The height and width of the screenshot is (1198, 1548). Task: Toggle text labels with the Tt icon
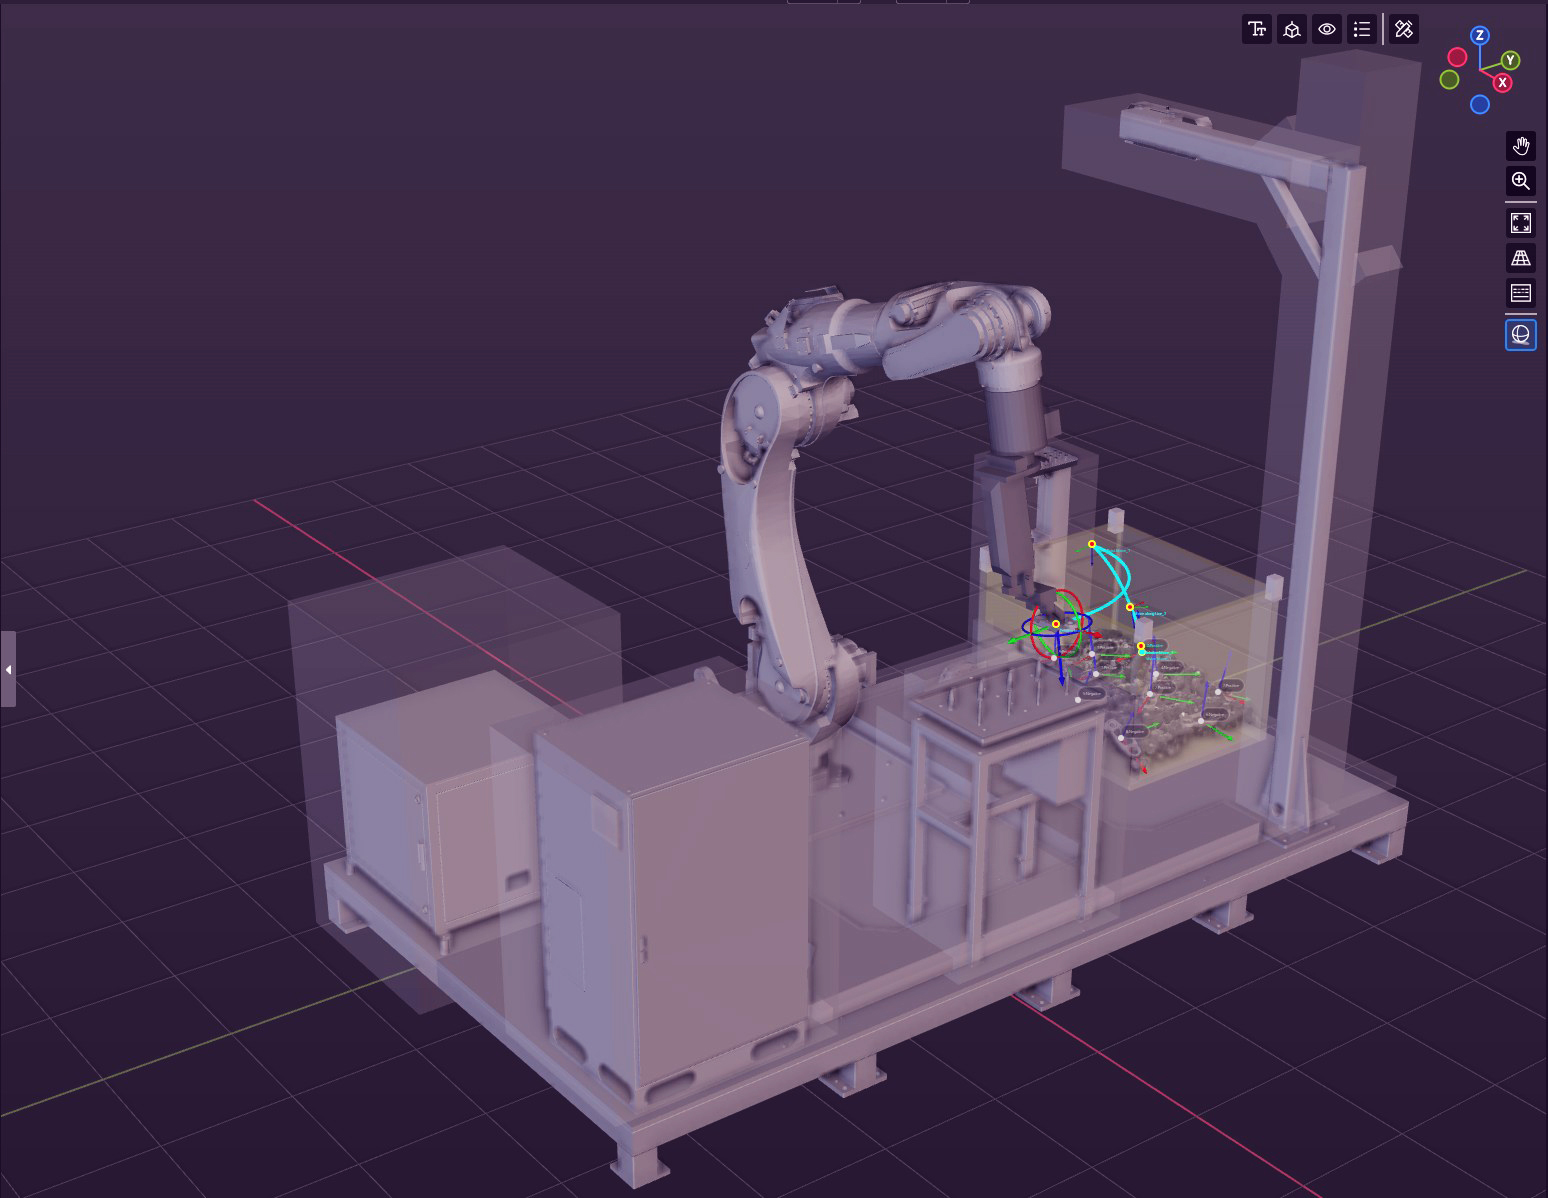pyautogui.click(x=1257, y=29)
